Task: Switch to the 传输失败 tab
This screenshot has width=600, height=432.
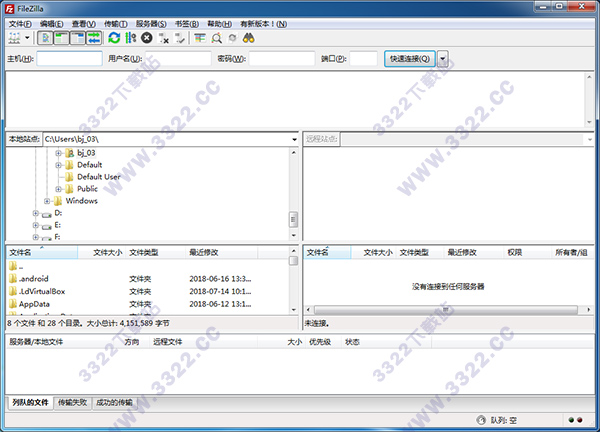Action: 72,403
